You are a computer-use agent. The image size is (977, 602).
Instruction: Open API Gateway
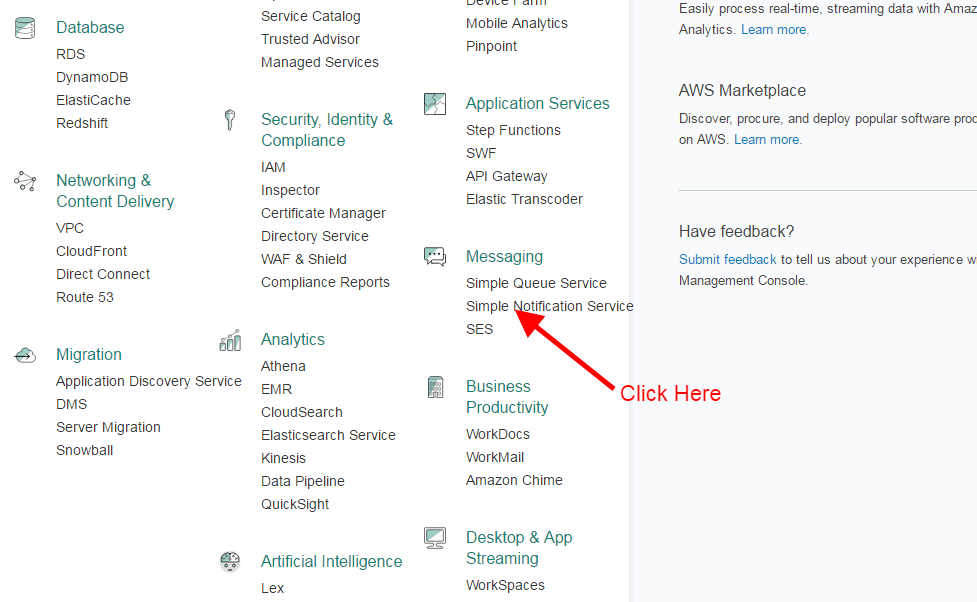(x=507, y=176)
